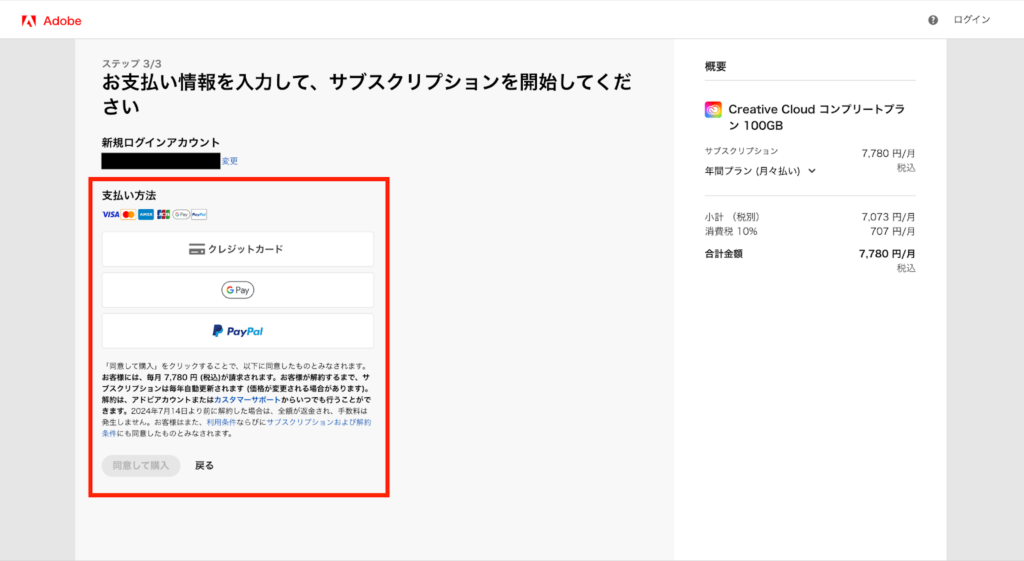
Task: Click the 7,073 円/月 subtotal value
Action: [x=888, y=217]
